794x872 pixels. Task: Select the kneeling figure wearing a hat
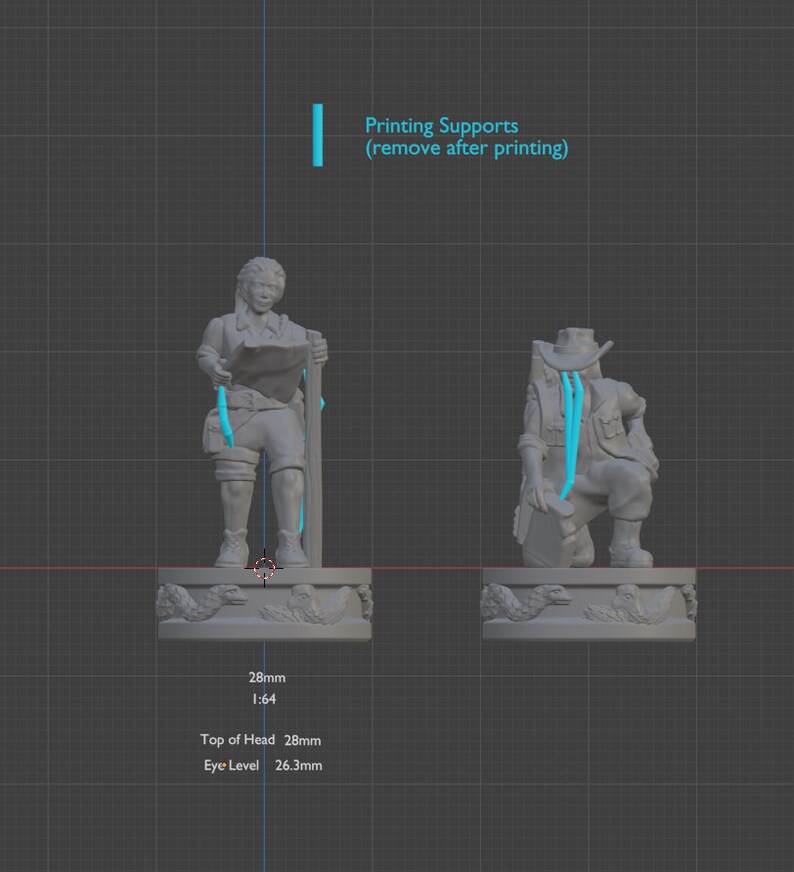[x=587, y=448]
